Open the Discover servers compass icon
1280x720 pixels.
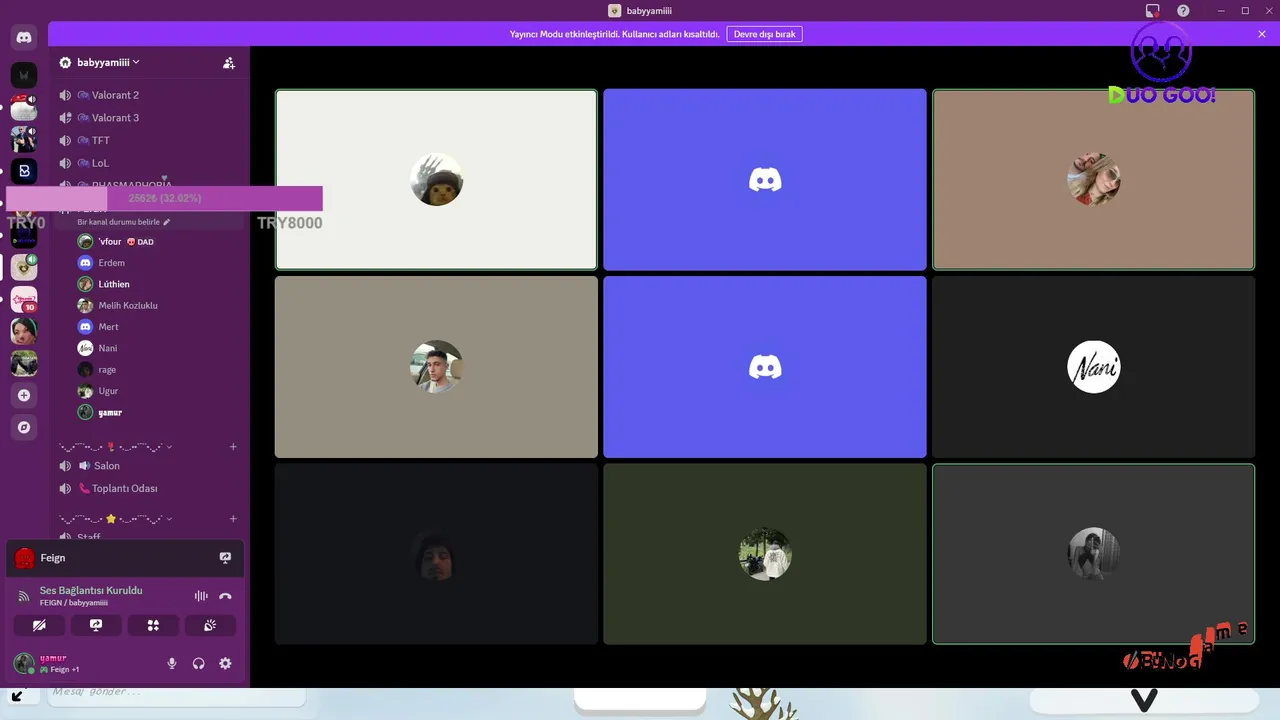click(x=24, y=427)
